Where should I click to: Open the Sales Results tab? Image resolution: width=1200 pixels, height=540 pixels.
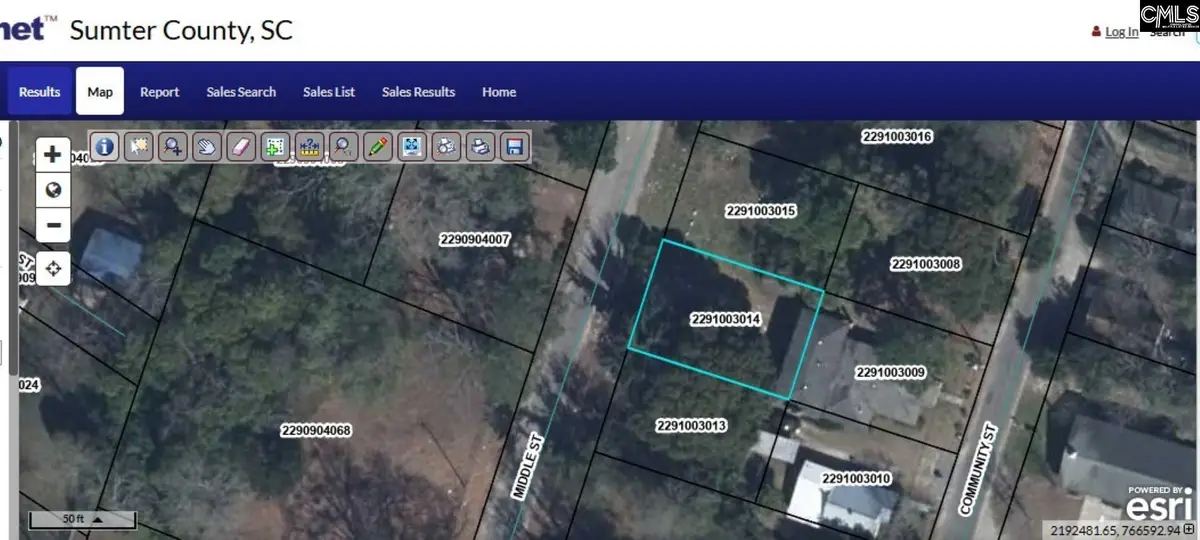418,92
